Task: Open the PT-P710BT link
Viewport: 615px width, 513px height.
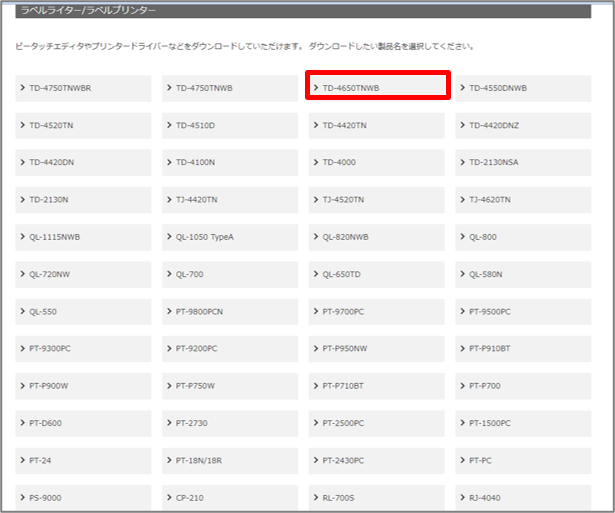Action: tap(377, 386)
